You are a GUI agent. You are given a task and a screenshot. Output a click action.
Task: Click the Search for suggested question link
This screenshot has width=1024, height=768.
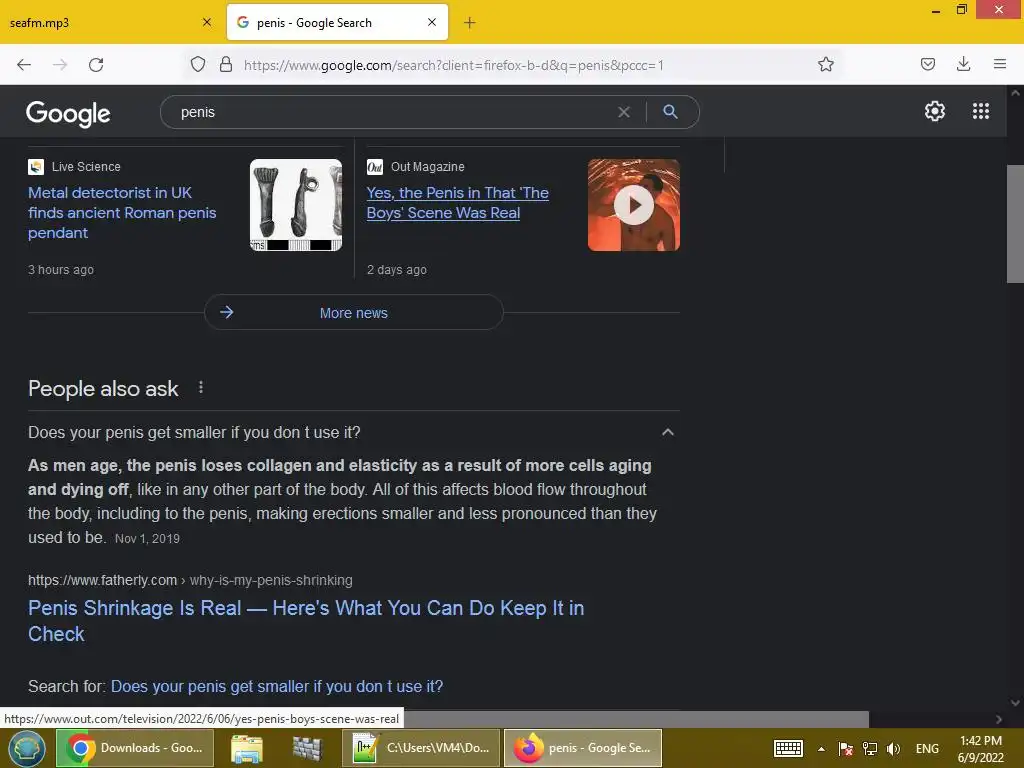tap(277, 686)
